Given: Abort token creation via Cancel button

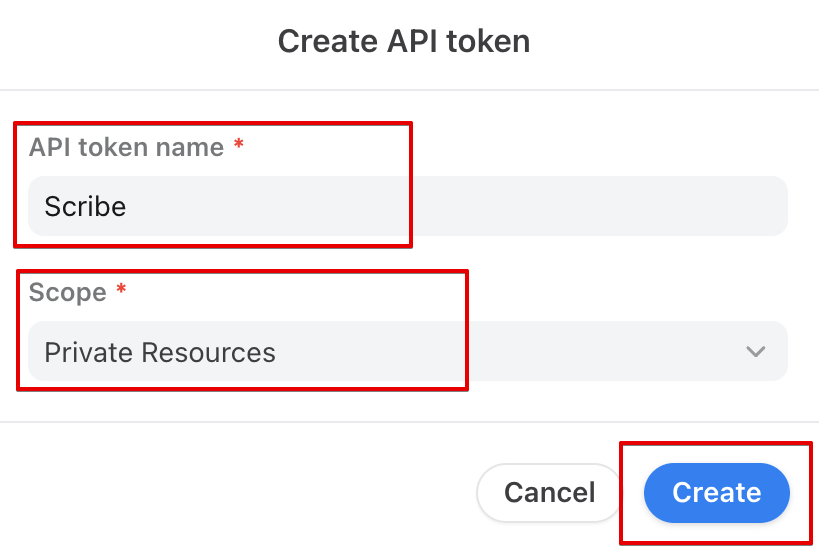Looking at the screenshot, I should point(549,492).
